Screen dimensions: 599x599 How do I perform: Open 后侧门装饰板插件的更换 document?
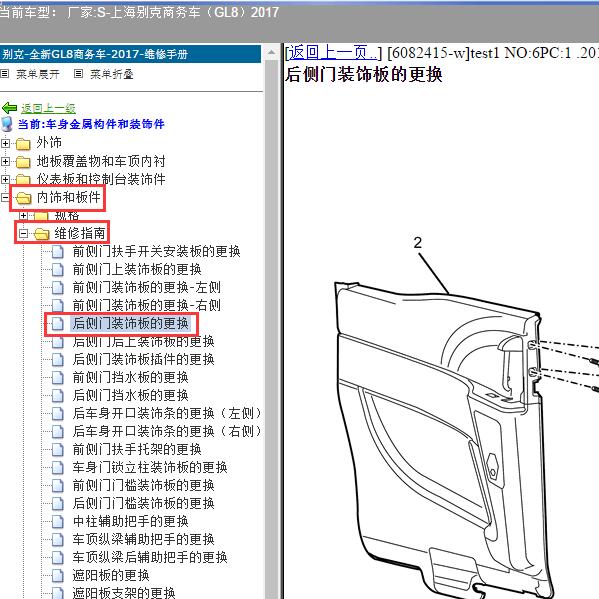pos(143,359)
